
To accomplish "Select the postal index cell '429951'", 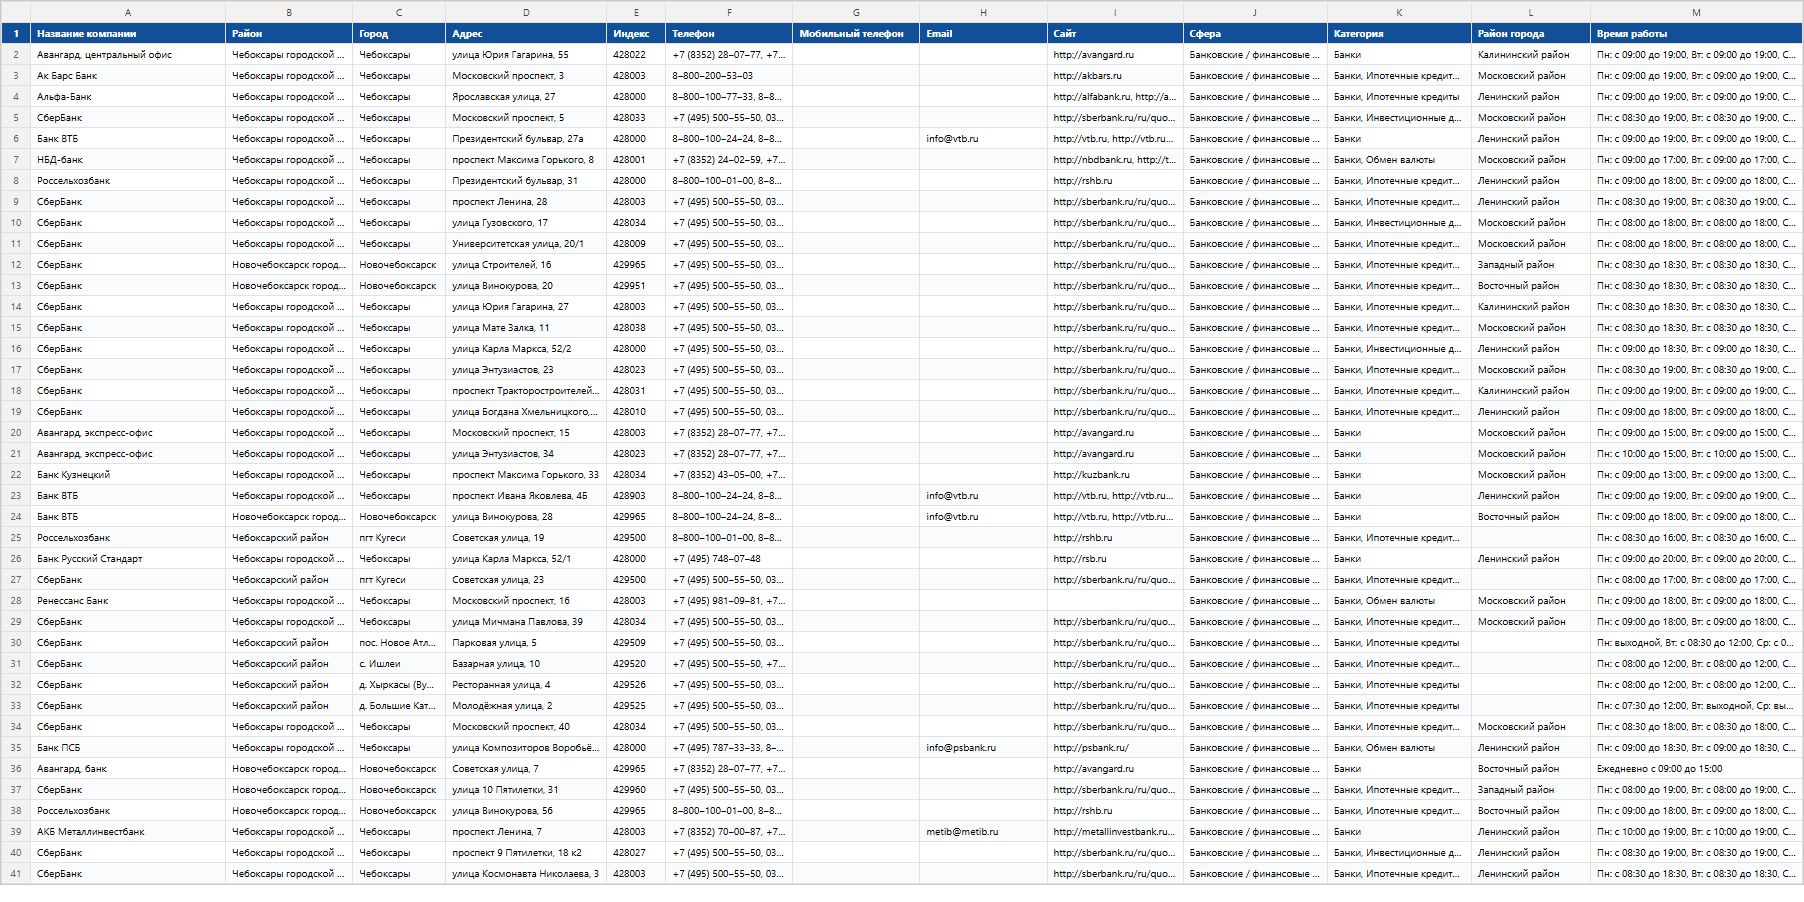I will pos(636,286).
